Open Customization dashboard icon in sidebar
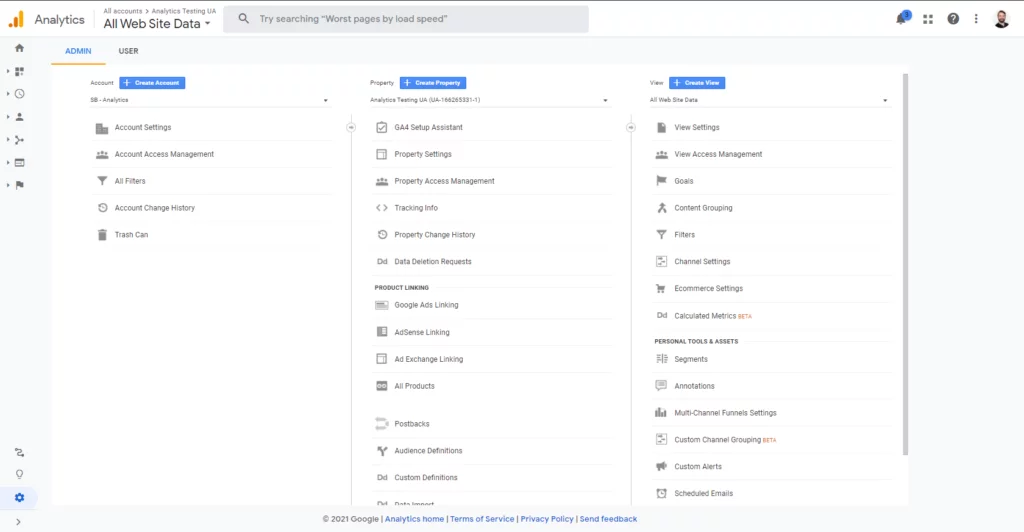 [x=20, y=71]
